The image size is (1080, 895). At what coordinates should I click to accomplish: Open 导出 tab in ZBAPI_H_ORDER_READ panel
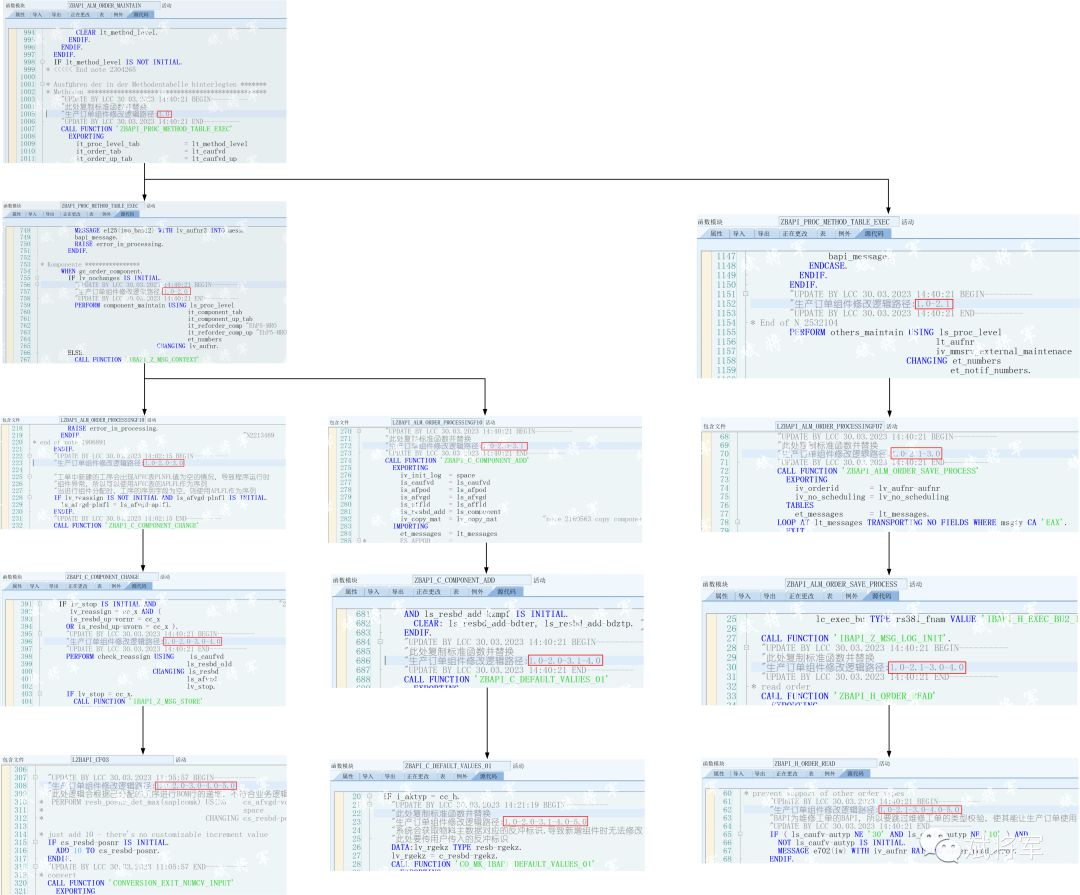[x=760, y=774]
